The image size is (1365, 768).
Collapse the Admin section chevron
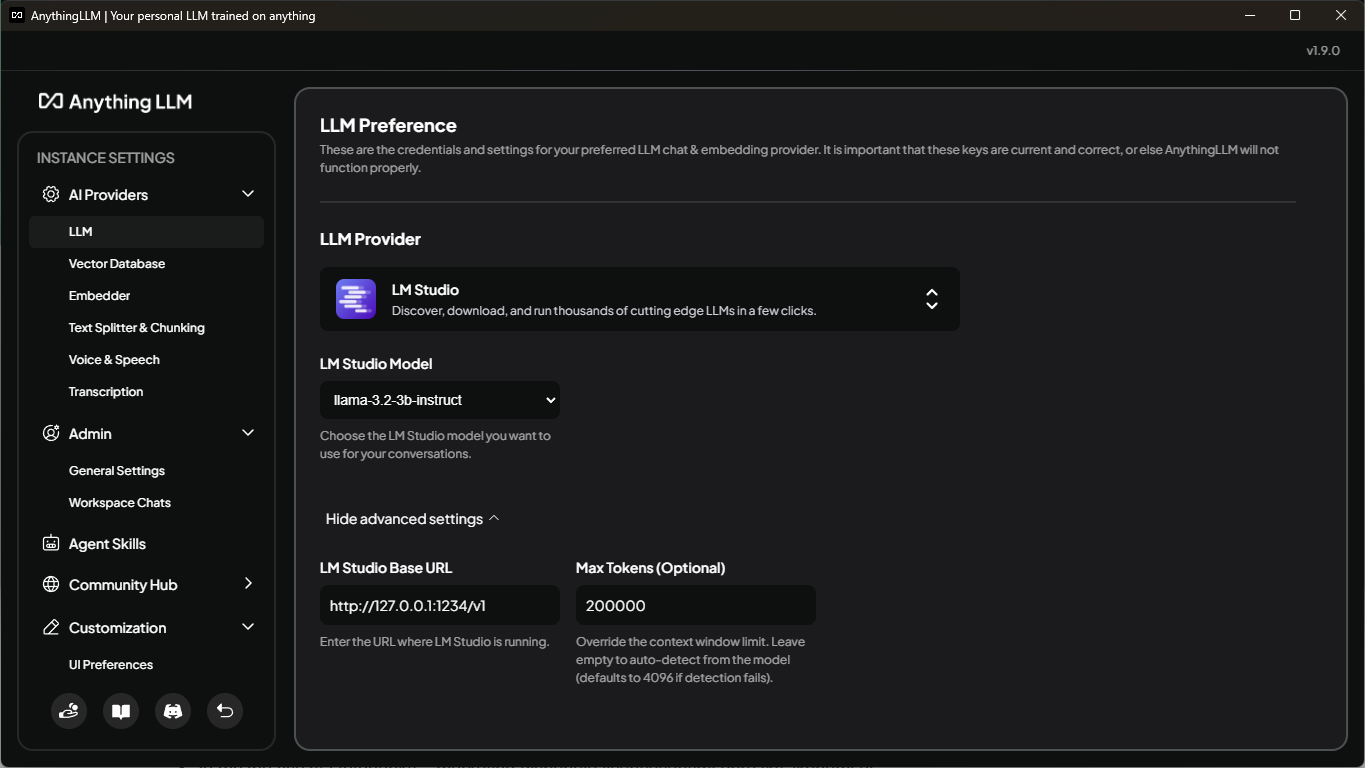[248, 433]
